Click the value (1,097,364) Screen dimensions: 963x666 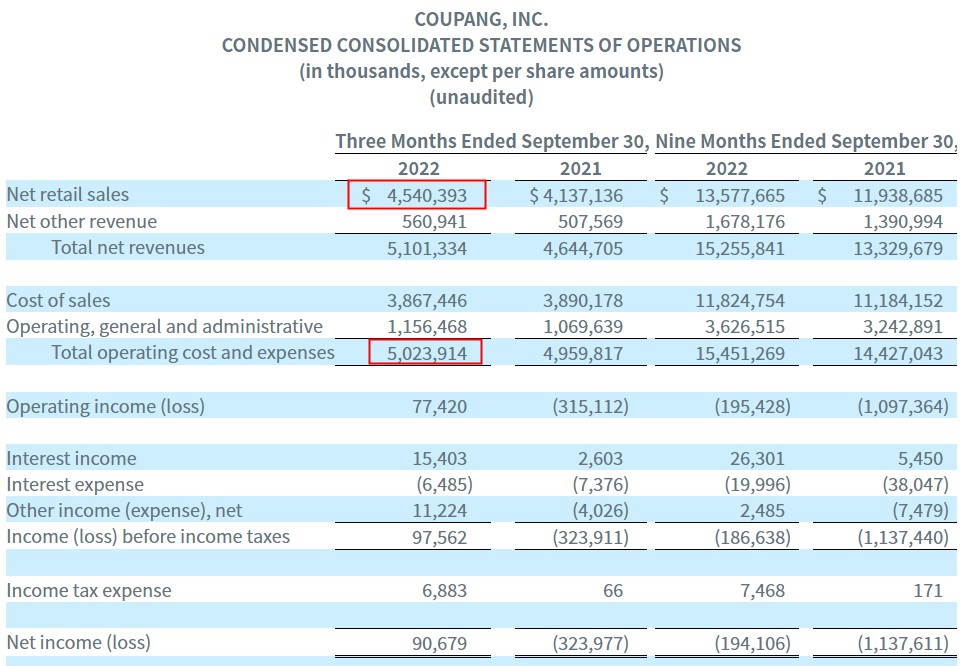[903, 407]
